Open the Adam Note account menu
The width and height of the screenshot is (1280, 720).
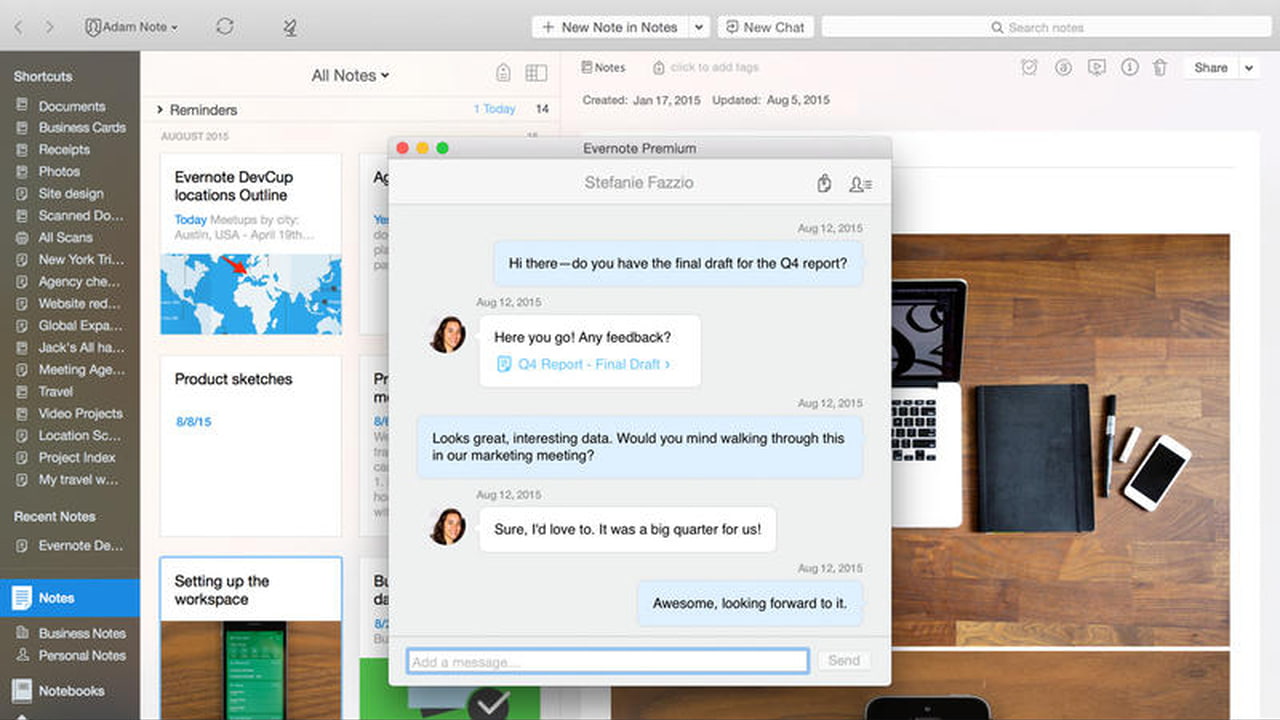pyautogui.click(x=132, y=27)
